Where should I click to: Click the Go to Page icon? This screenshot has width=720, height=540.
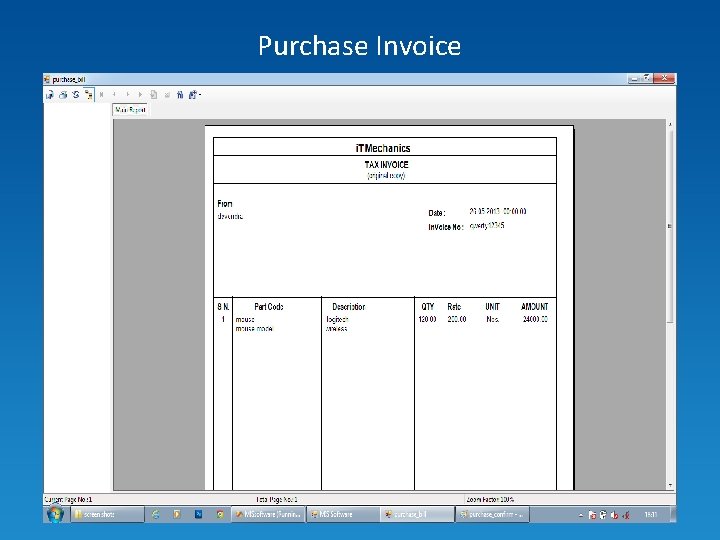[154, 95]
